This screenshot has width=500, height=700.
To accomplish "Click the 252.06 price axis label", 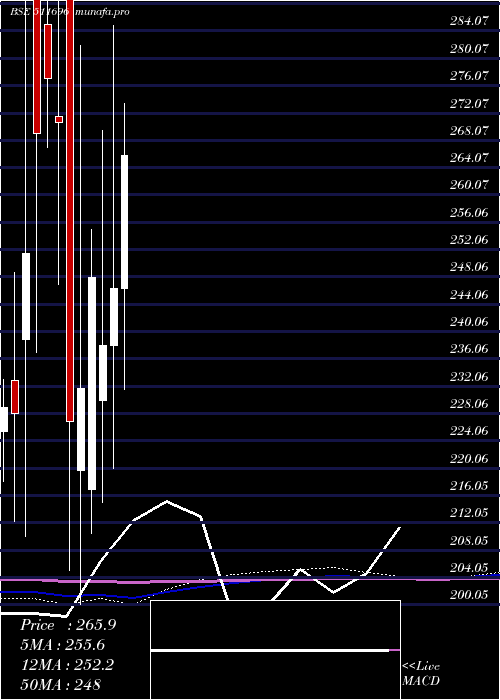I will 469,240.
